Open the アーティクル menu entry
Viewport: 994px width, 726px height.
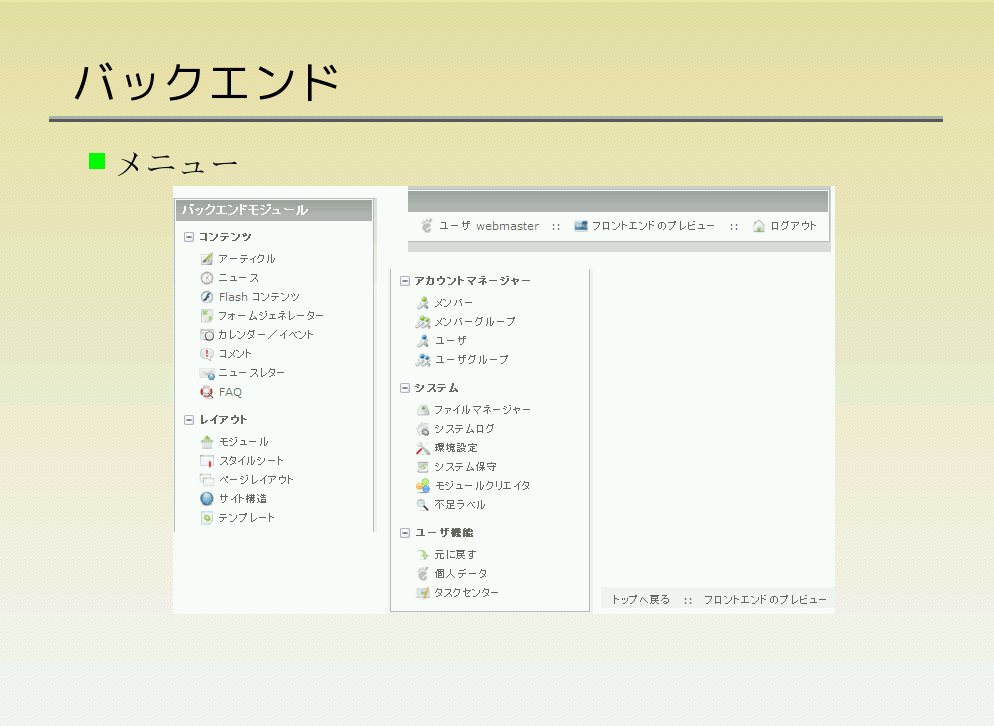247,259
